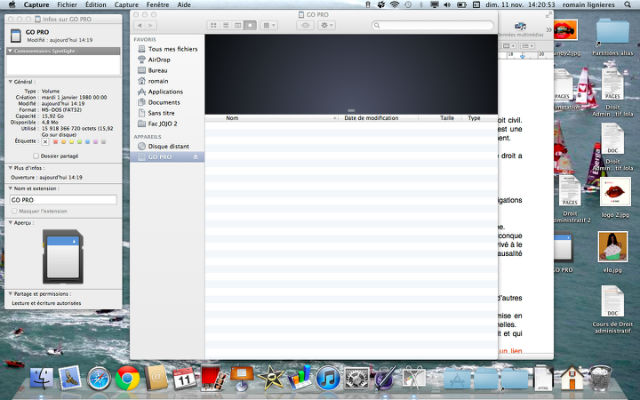Open the Aide menu
The width and height of the screenshot is (640, 400).
click(x=184, y=5)
